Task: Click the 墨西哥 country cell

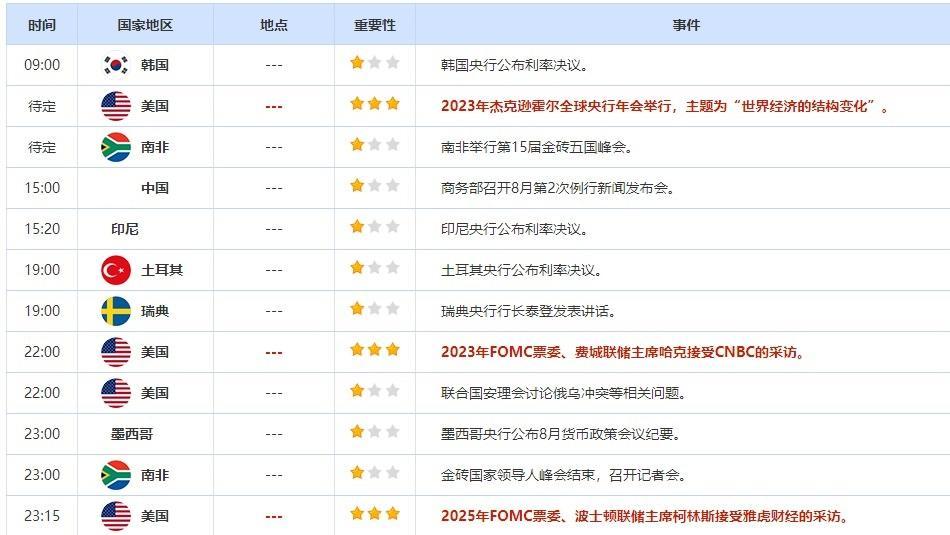Action: 132,434
